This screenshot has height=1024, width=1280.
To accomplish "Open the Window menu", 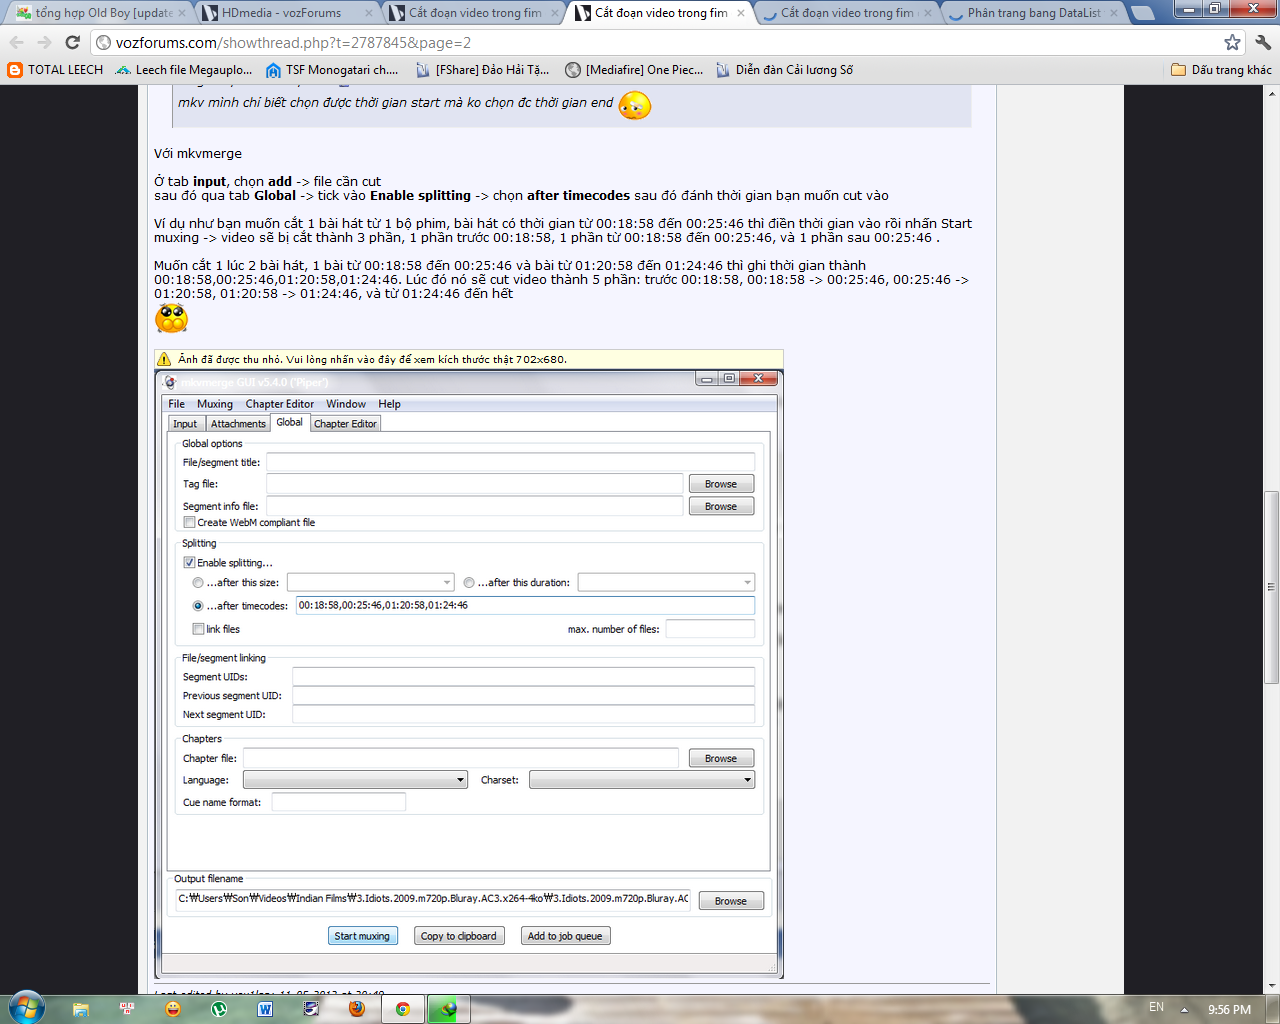I will click(x=346, y=404).
